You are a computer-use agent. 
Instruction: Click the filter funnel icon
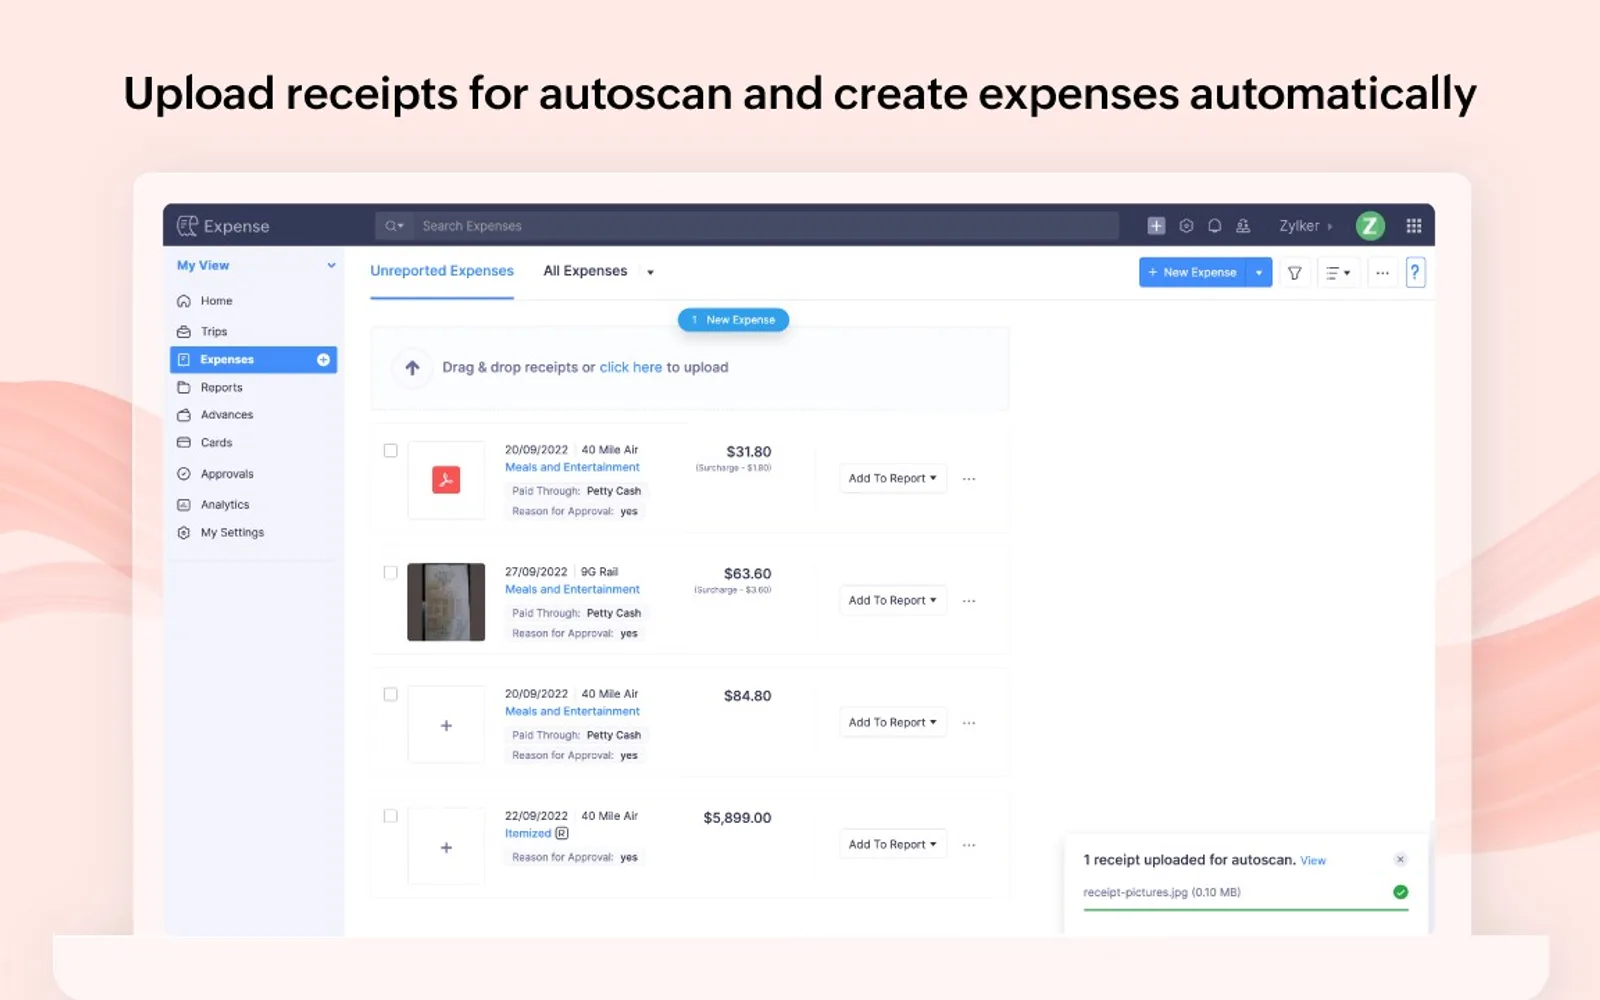point(1294,273)
